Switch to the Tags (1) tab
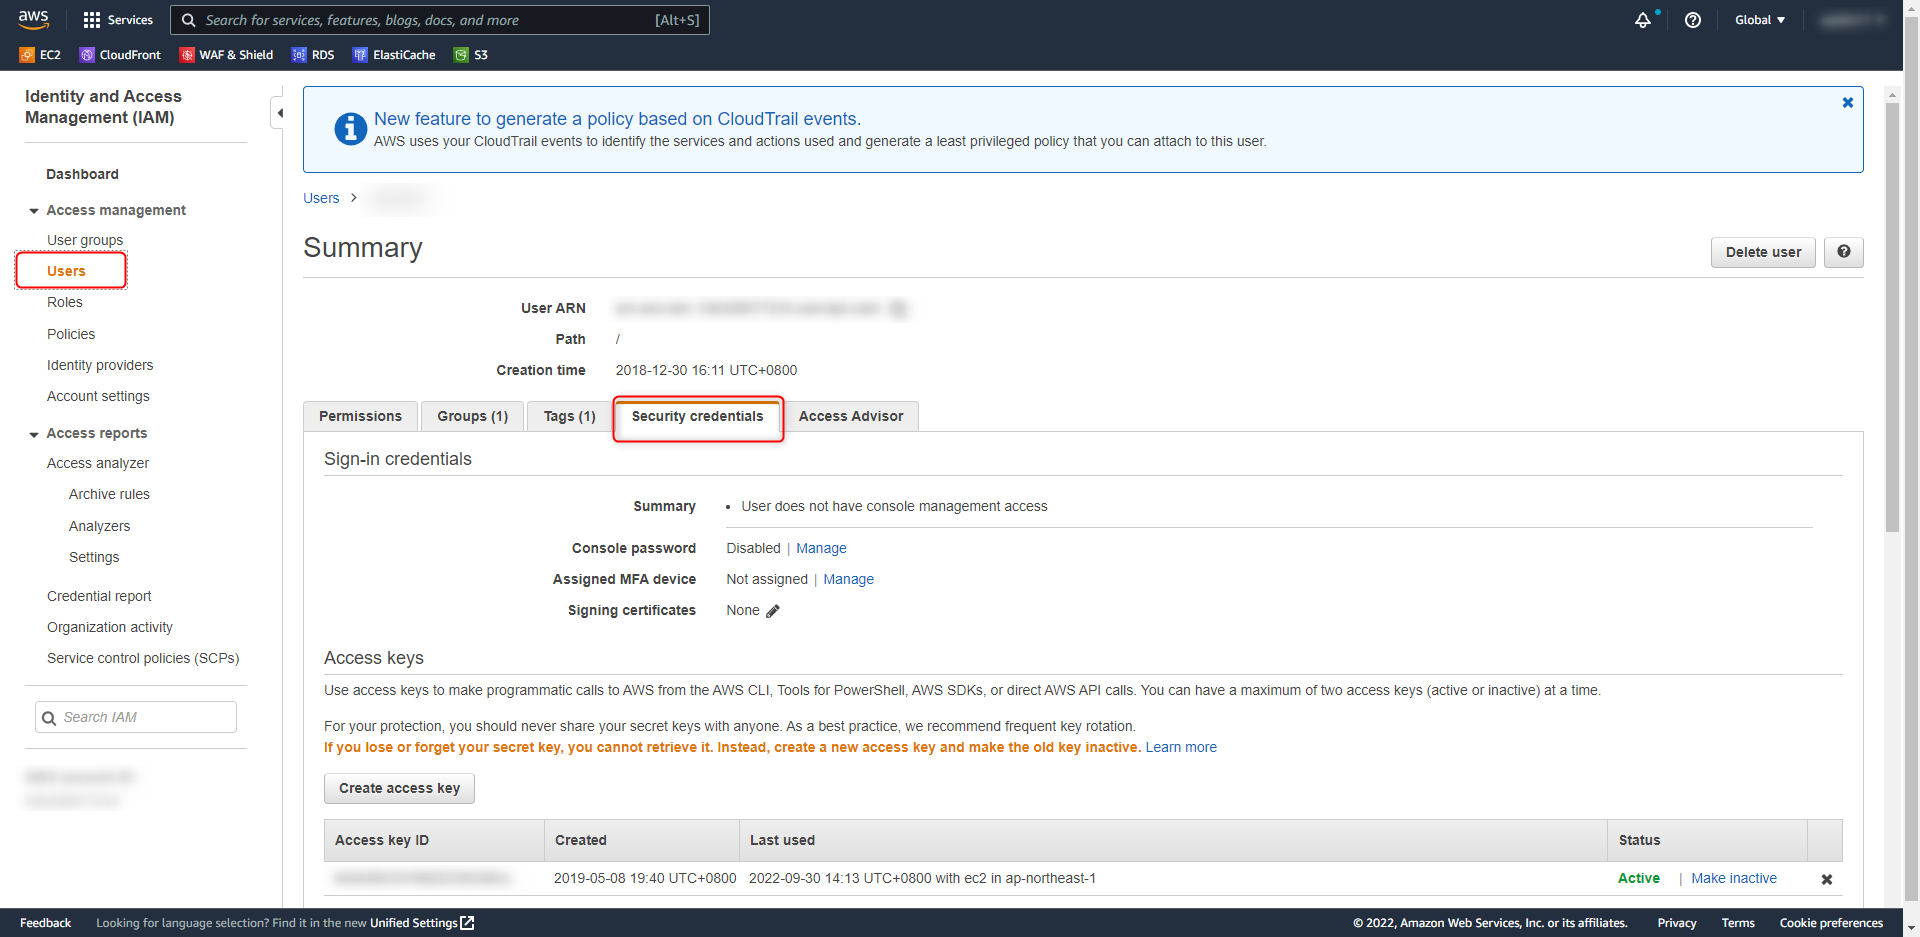Screen dimensions: 1920x937 (569, 416)
